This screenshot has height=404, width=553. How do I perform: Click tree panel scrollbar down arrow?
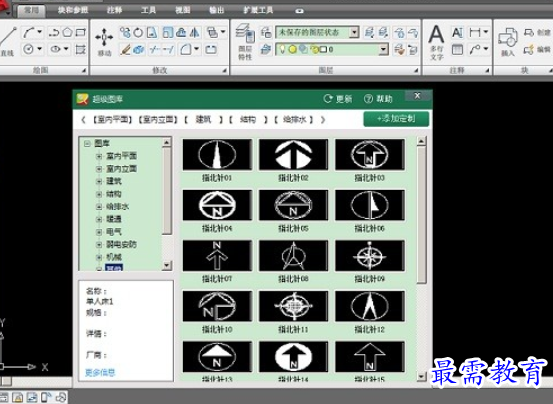coord(167,265)
